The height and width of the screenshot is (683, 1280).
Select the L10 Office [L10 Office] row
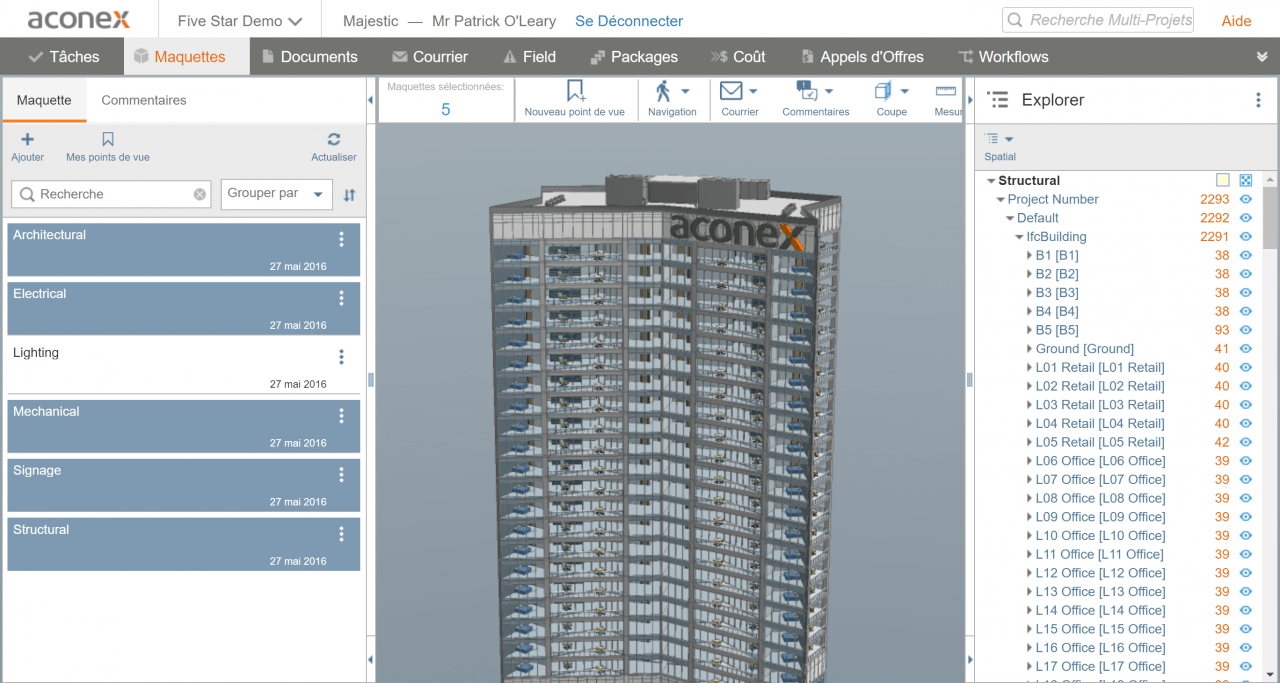(1100, 536)
